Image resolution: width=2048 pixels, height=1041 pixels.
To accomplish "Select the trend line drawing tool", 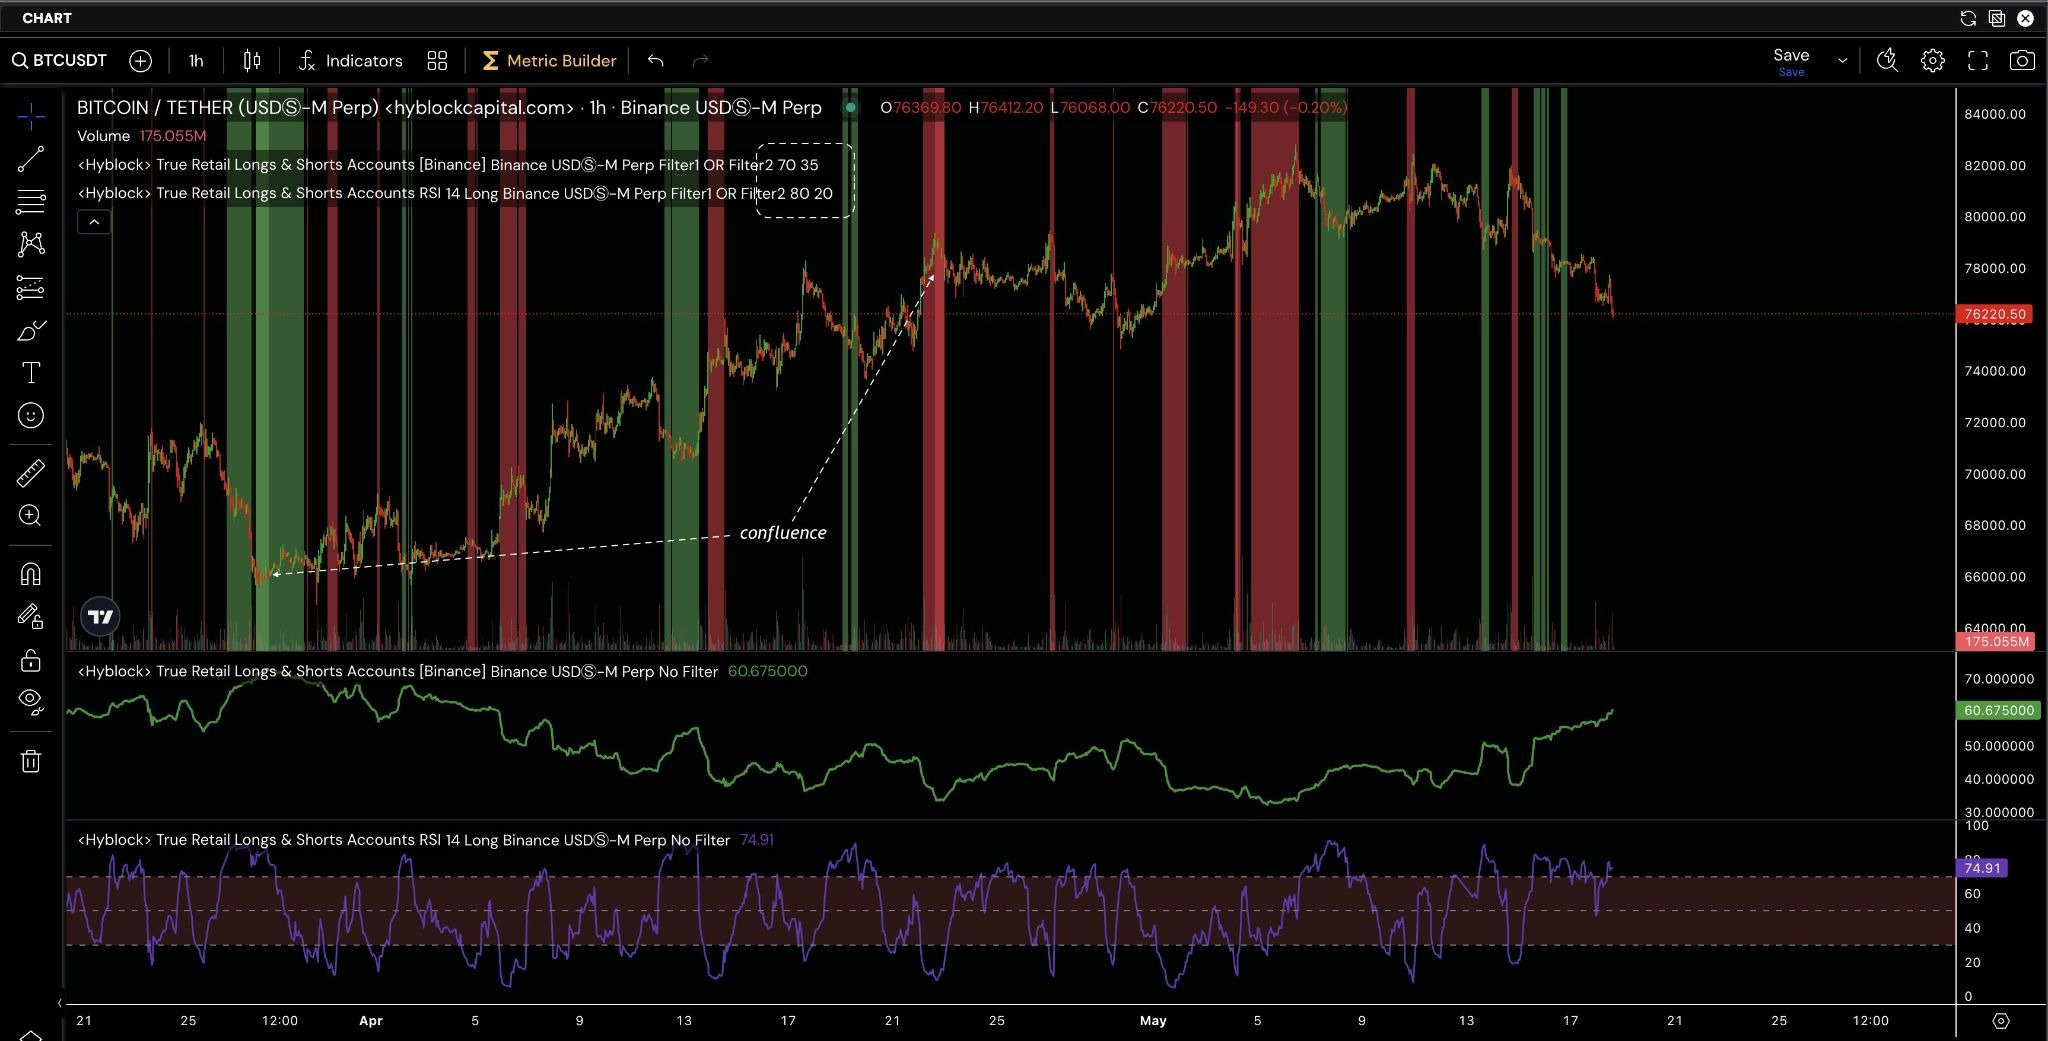I will point(31,159).
